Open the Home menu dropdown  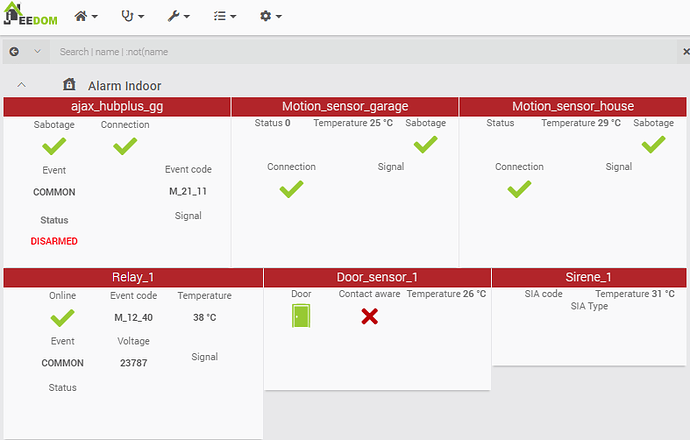(x=86, y=16)
